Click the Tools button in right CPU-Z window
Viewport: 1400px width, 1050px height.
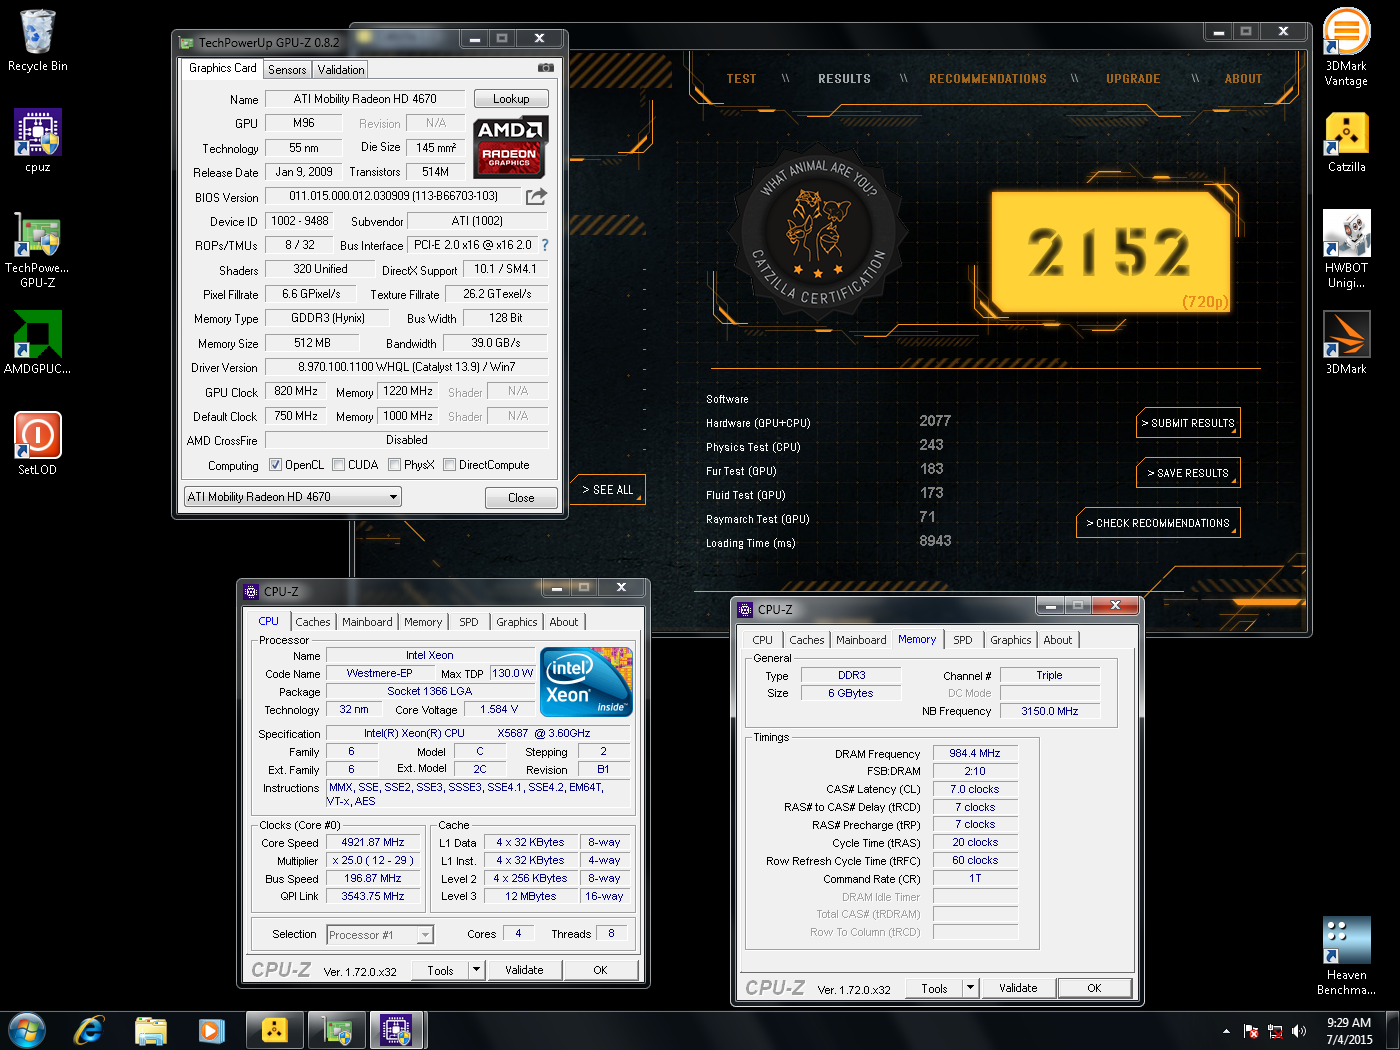point(934,988)
